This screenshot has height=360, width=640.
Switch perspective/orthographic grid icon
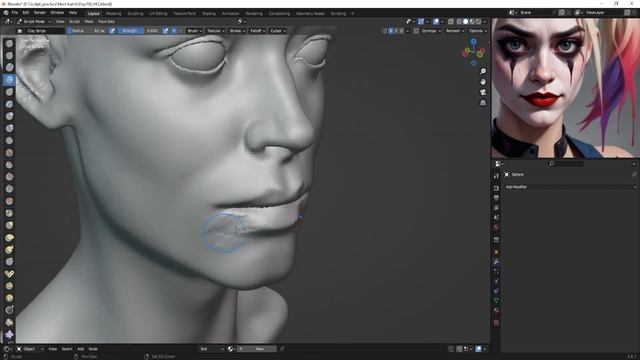tap(483, 102)
